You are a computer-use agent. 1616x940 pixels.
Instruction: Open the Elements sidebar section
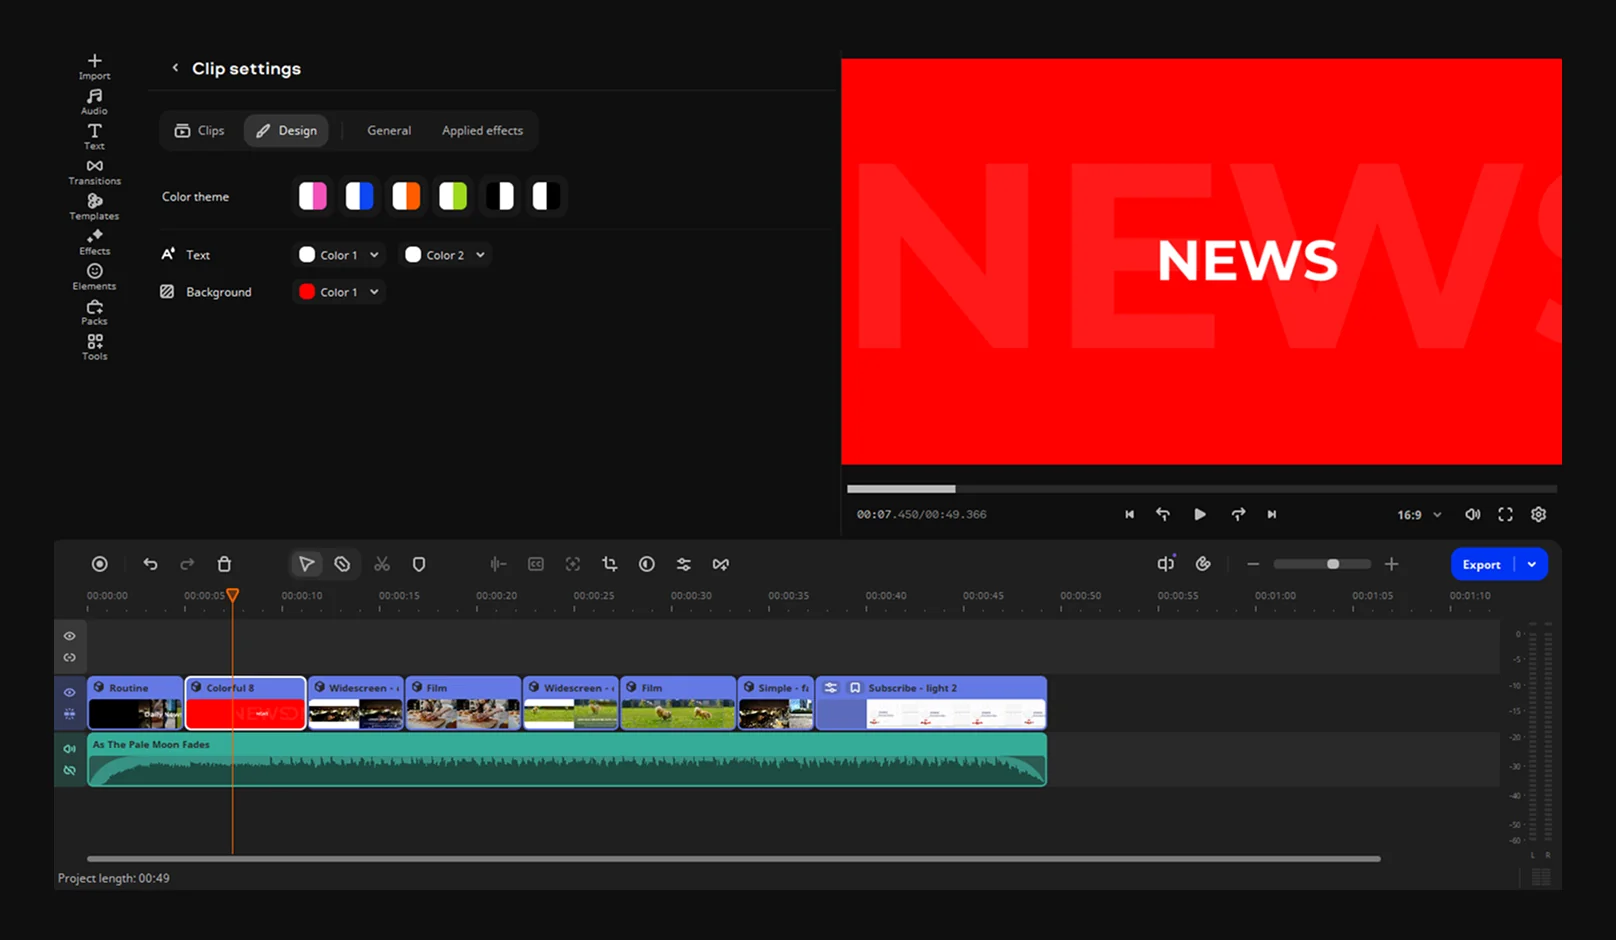(94, 277)
